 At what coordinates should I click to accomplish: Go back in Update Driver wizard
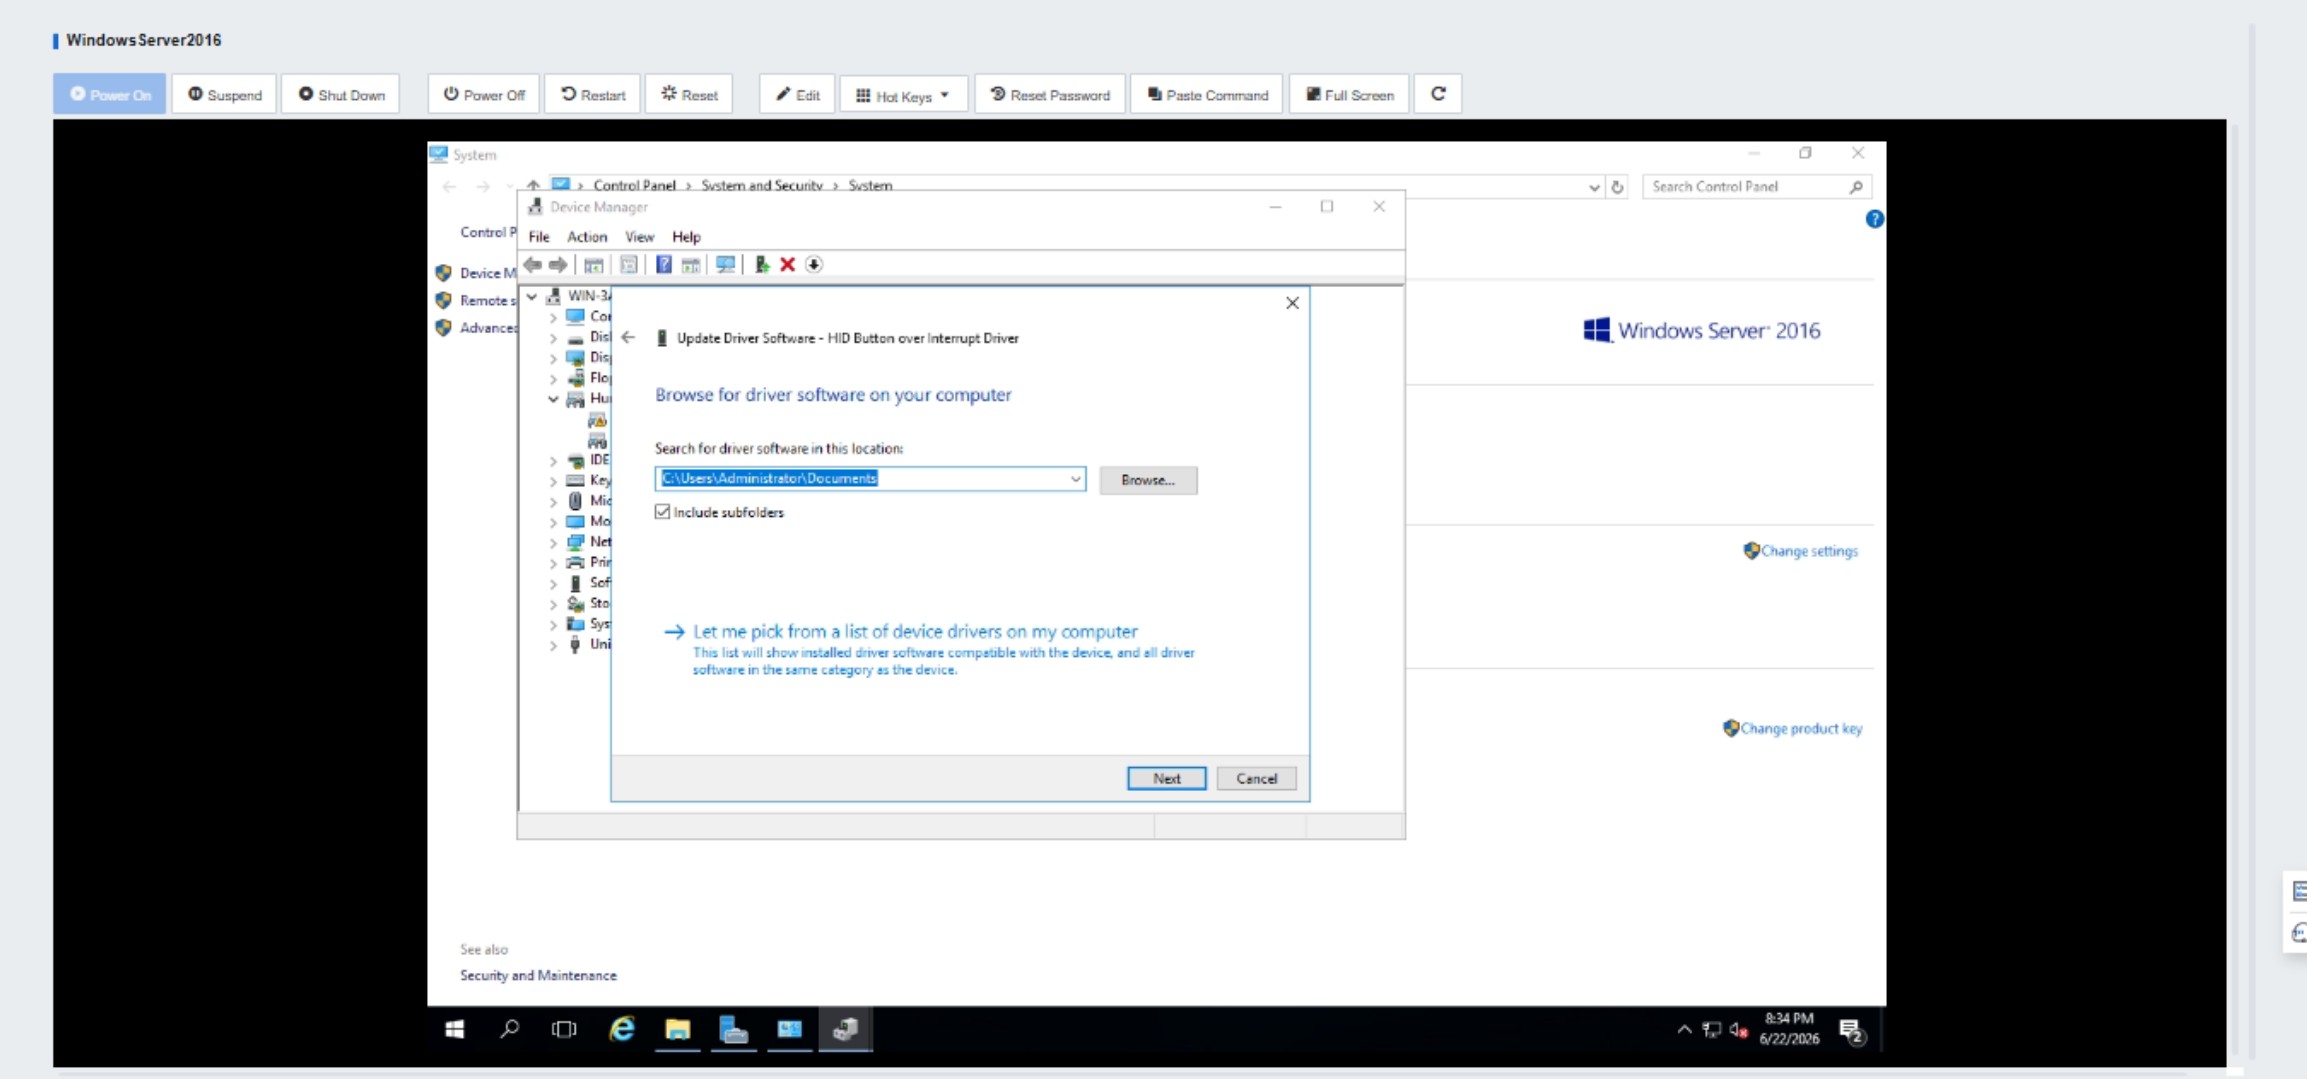click(x=628, y=338)
